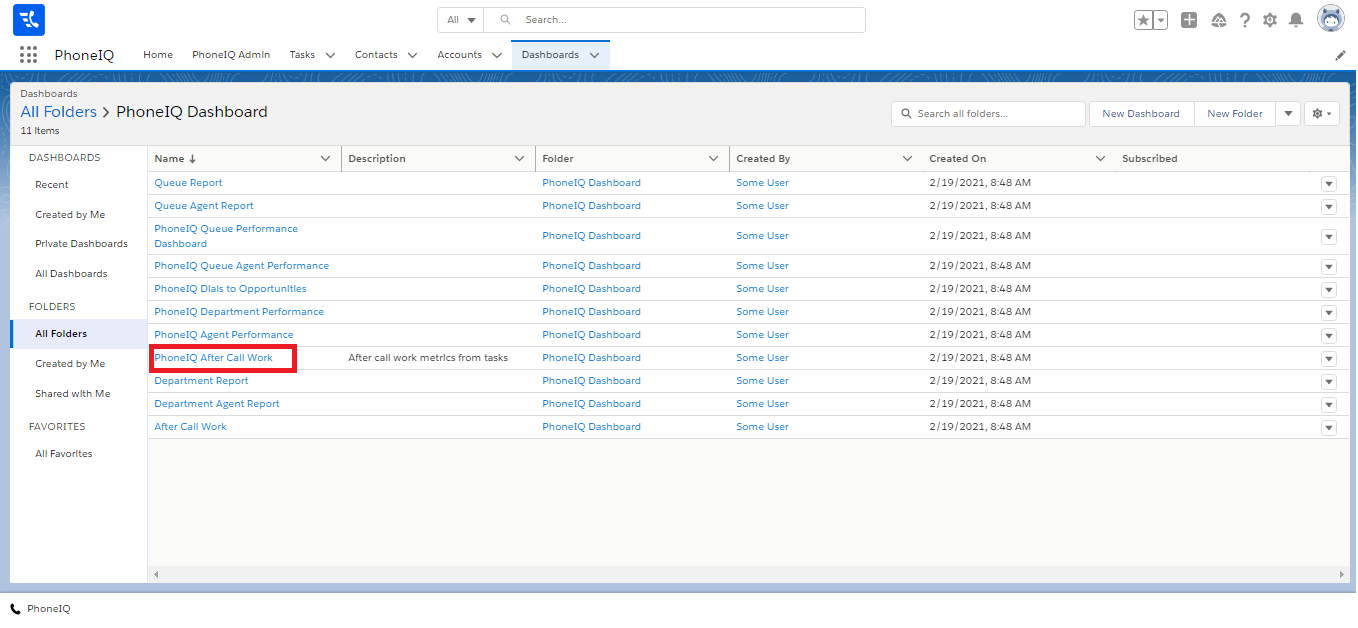This screenshot has height=628, width=1358.
Task: Open the PhoneIQ After Call Work dashboard
Action: point(213,358)
